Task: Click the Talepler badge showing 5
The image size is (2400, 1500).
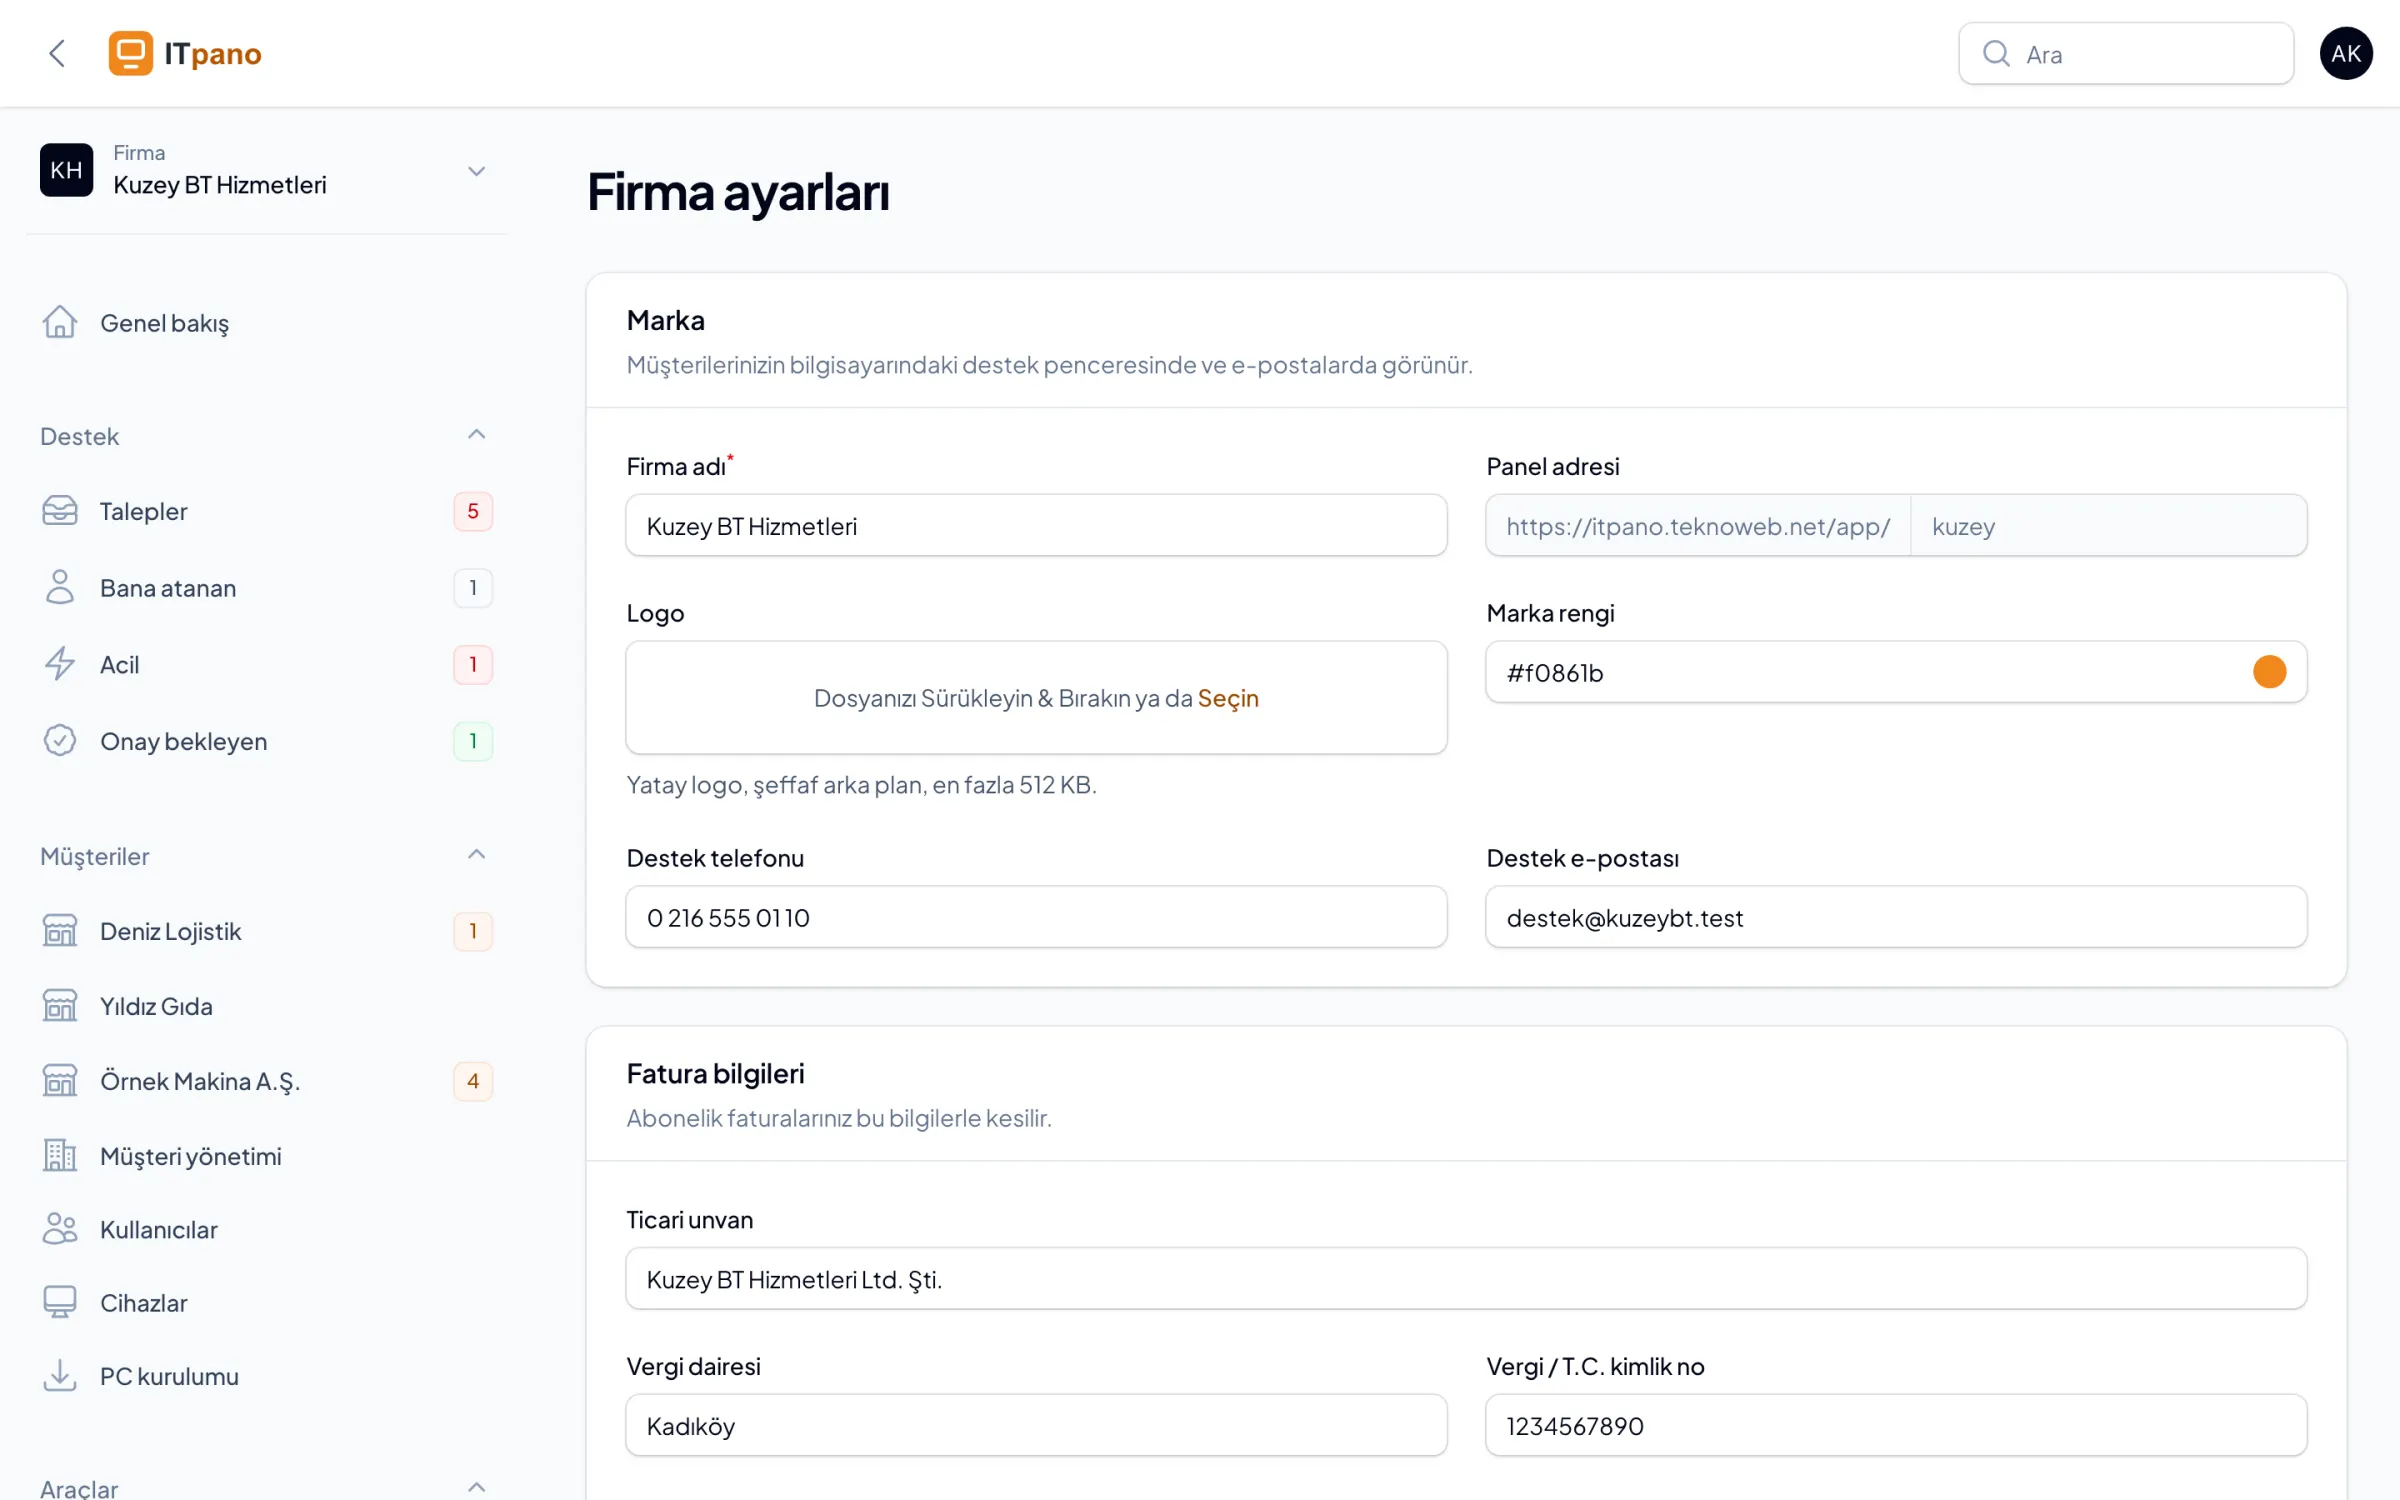Action: click(x=473, y=511)
